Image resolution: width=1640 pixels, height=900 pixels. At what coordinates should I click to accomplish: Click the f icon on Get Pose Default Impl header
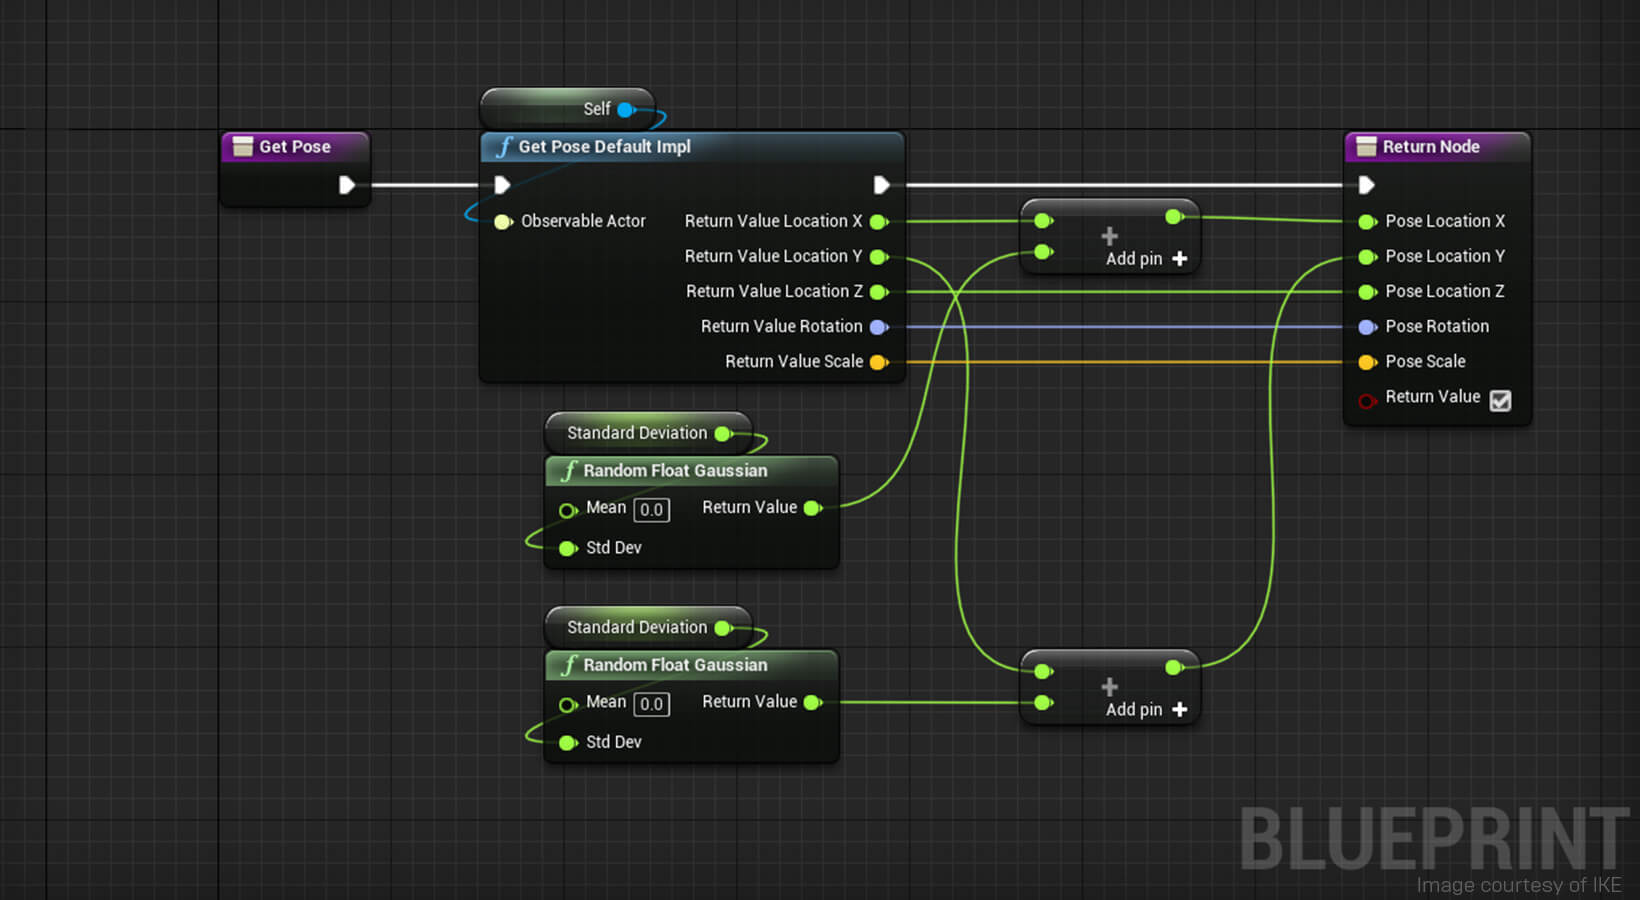coord(504,146)
